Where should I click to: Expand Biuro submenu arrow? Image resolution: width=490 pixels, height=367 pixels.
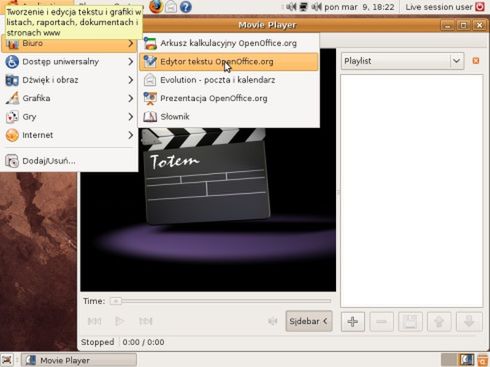(130, 43)
